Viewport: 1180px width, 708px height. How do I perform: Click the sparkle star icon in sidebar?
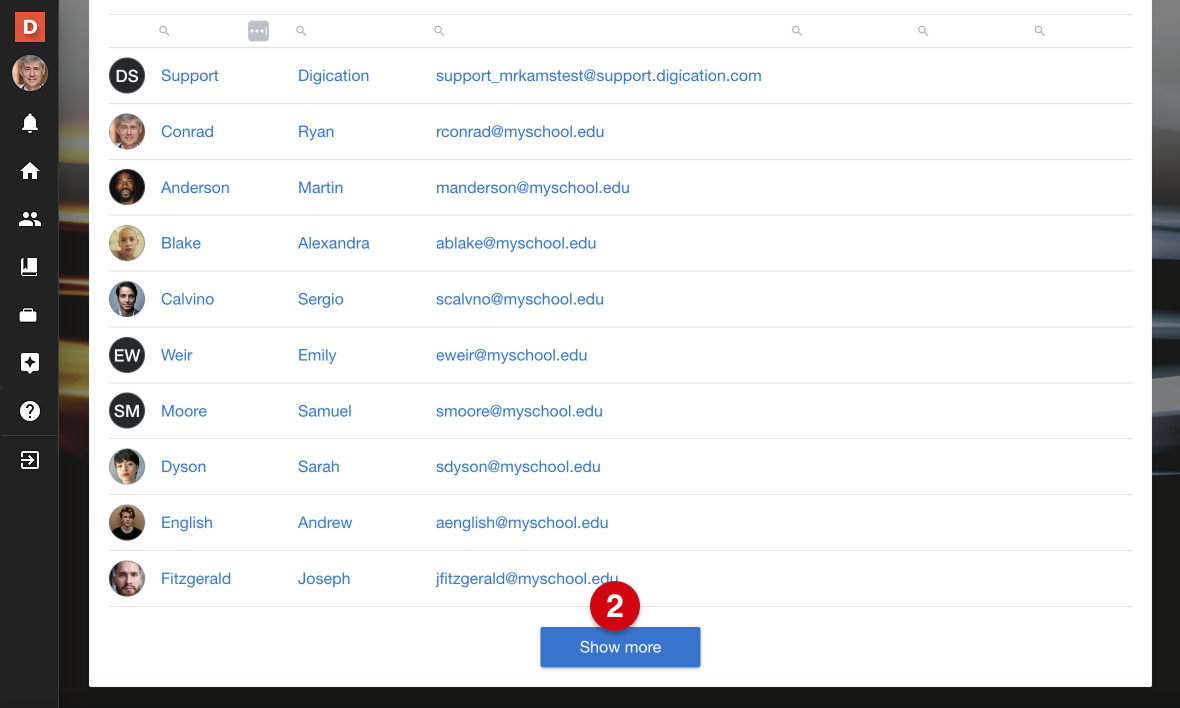pyautogui.click(x=29, y=363)
